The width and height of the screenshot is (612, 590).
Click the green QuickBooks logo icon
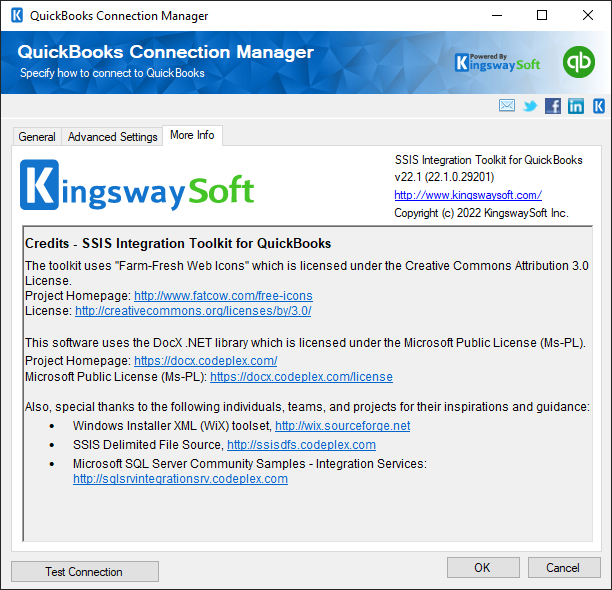coord(579,62)
